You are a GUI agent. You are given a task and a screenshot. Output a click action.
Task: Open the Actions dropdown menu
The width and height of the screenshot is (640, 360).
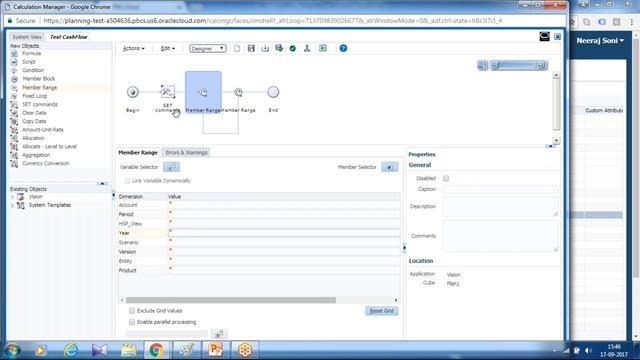pyautogui.click(x=133, y=48)
